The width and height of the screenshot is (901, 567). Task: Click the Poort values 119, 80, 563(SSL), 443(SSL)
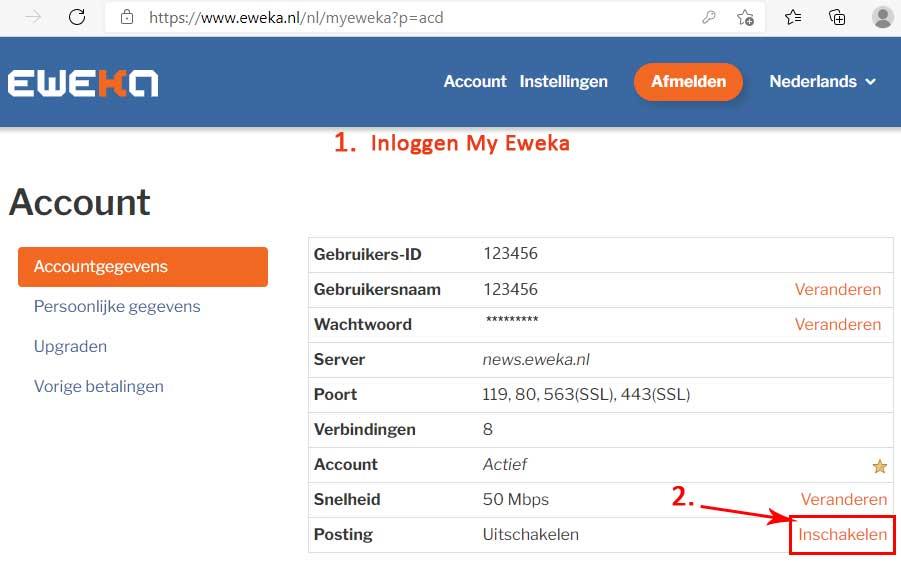[586, 395]
